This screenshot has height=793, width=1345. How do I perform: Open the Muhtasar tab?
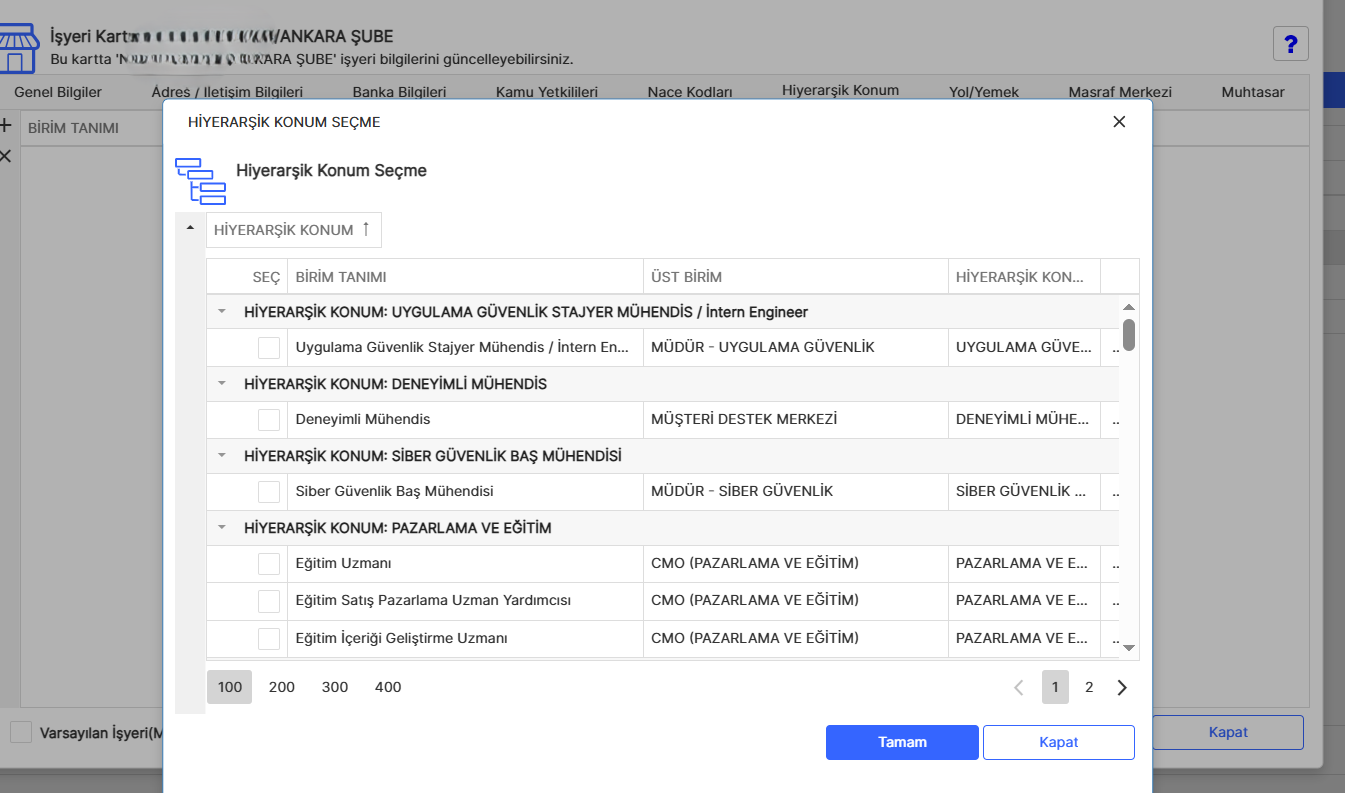1253,92
